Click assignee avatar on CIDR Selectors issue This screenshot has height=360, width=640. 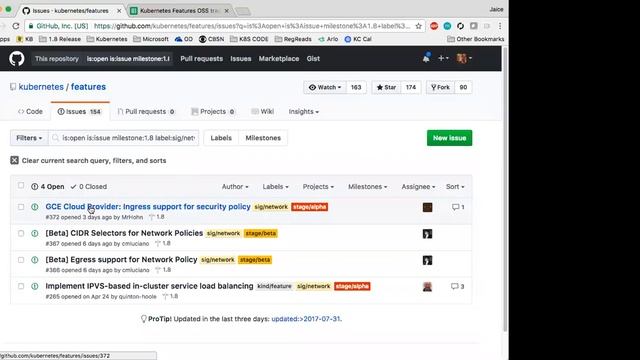(427, 234)
